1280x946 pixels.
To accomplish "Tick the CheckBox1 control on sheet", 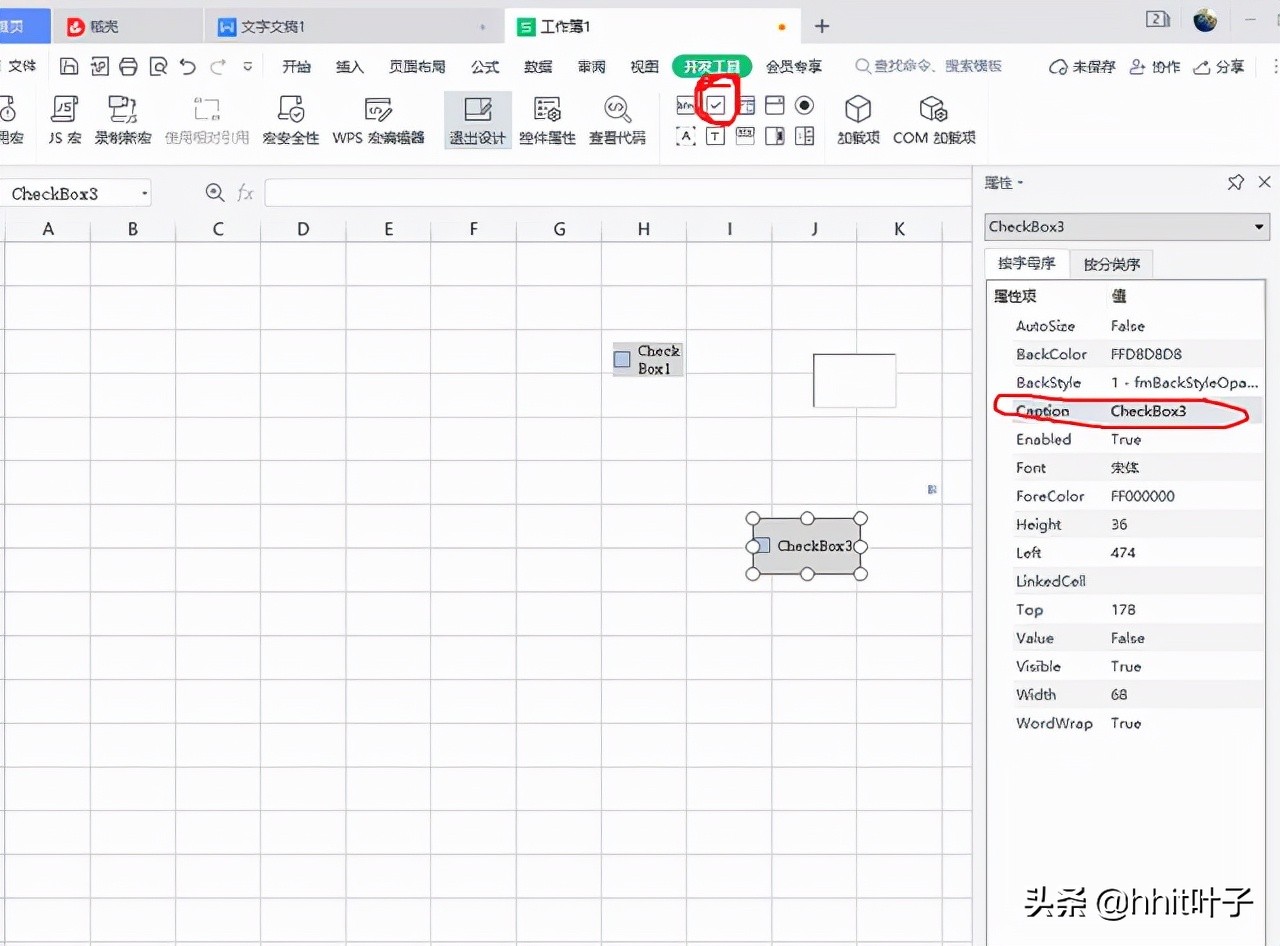I will 622,359.
